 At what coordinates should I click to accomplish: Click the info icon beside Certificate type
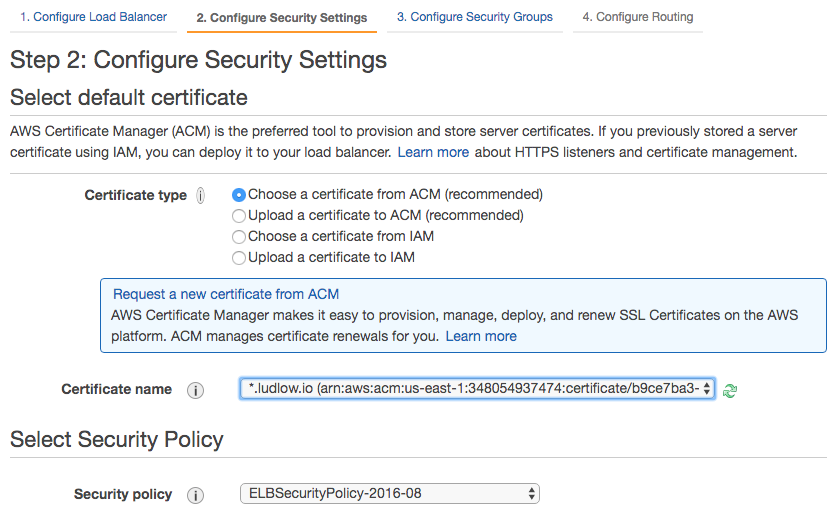[x=201, y=196]
